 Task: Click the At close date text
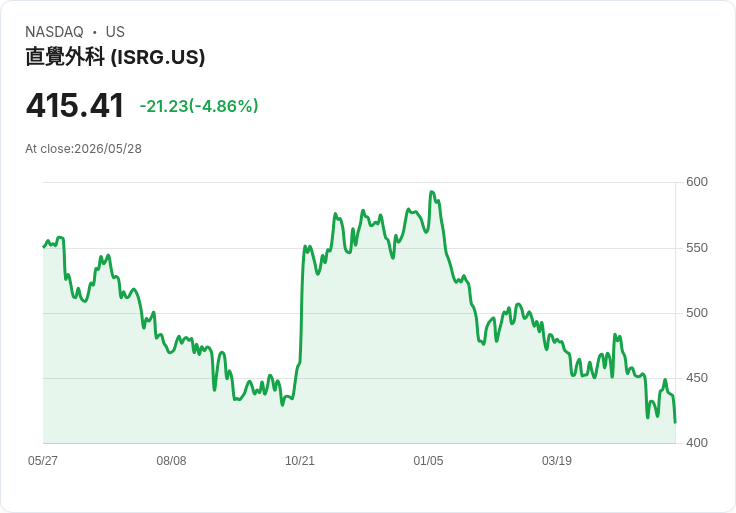coord(83,149)
